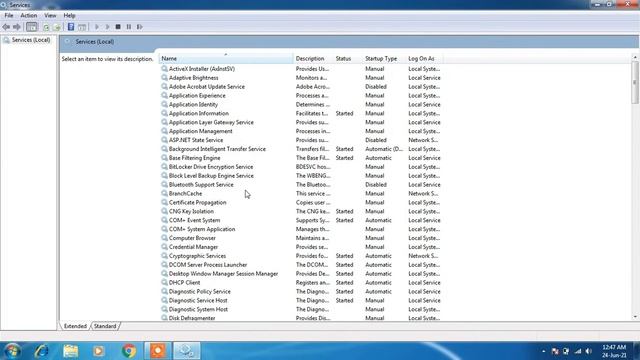640x360 pixels.
Task: Open the Help toolbar icon
Action: point(71,27)
